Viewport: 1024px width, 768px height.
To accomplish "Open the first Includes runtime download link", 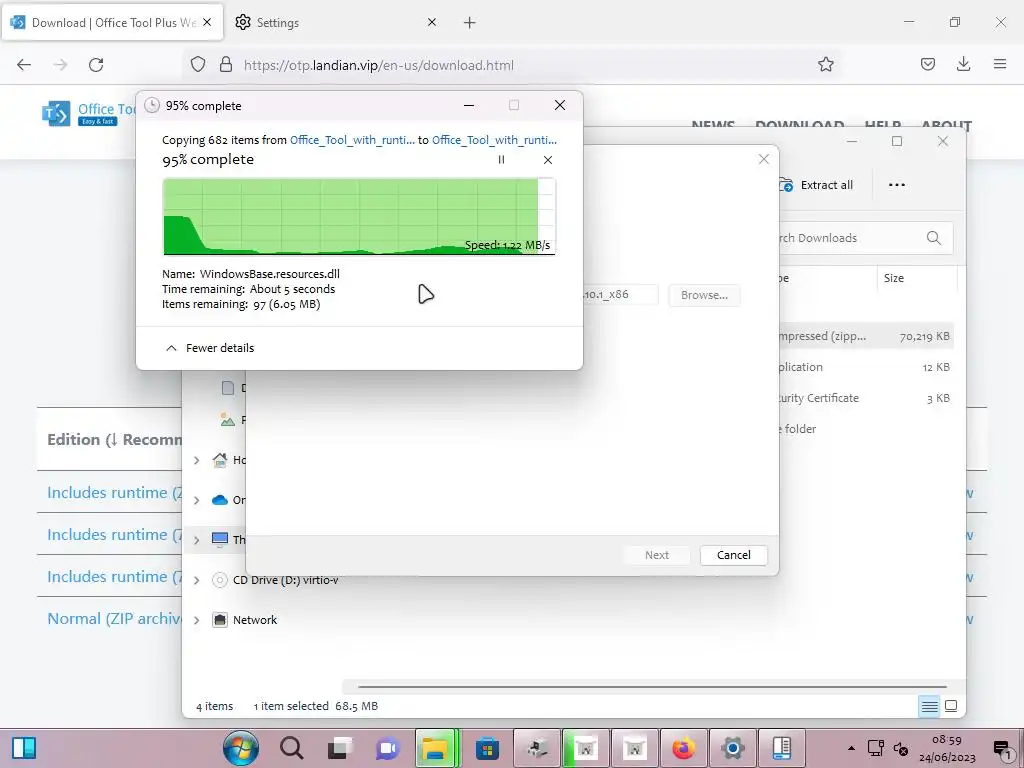I will pos(114,493).
